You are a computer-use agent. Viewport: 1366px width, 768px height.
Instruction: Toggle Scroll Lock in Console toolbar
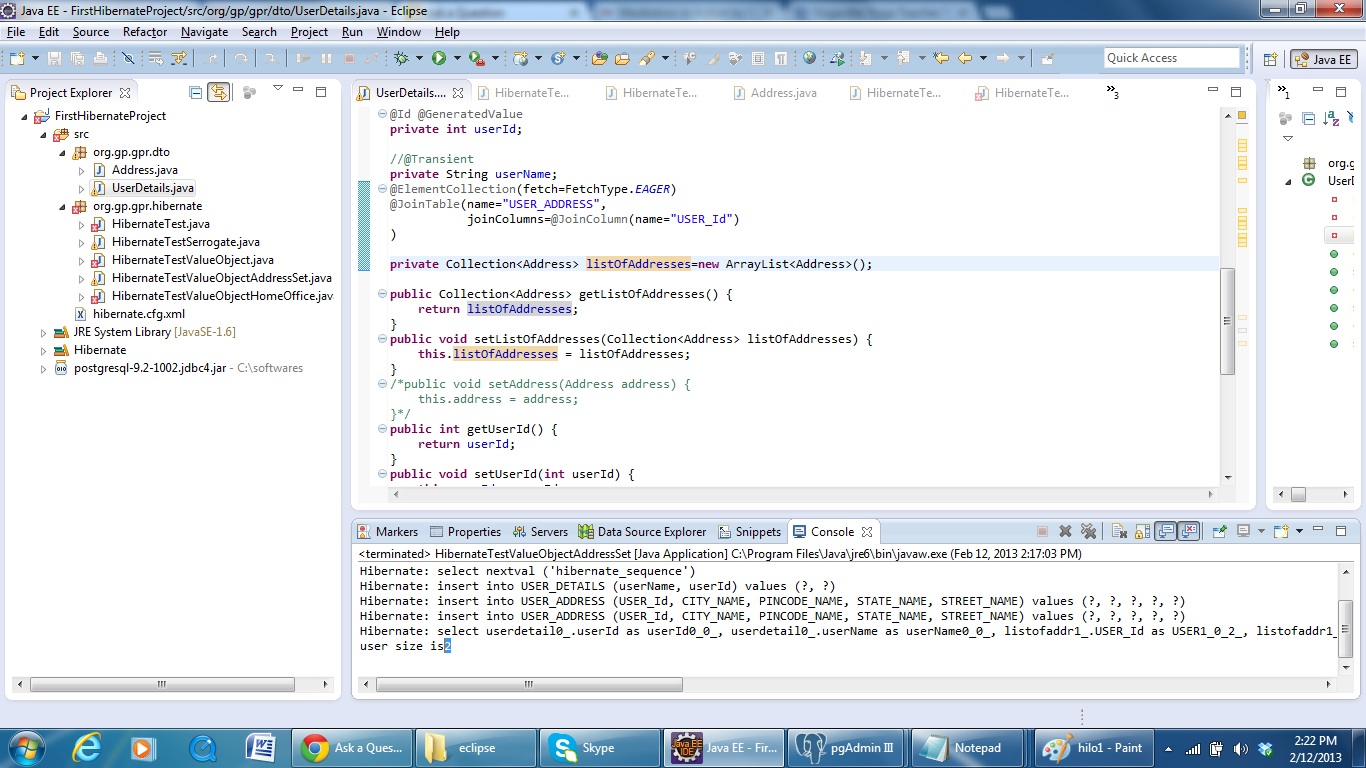tap(1140, 532)
